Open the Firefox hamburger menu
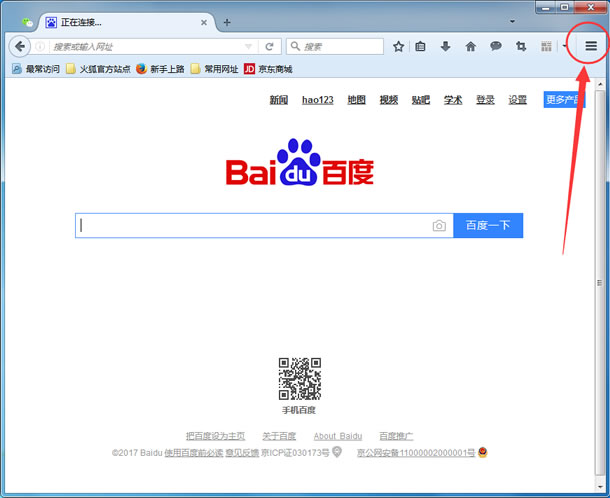Image resolution: width=610 pixels, height=498 pixels. pos(591,46)
